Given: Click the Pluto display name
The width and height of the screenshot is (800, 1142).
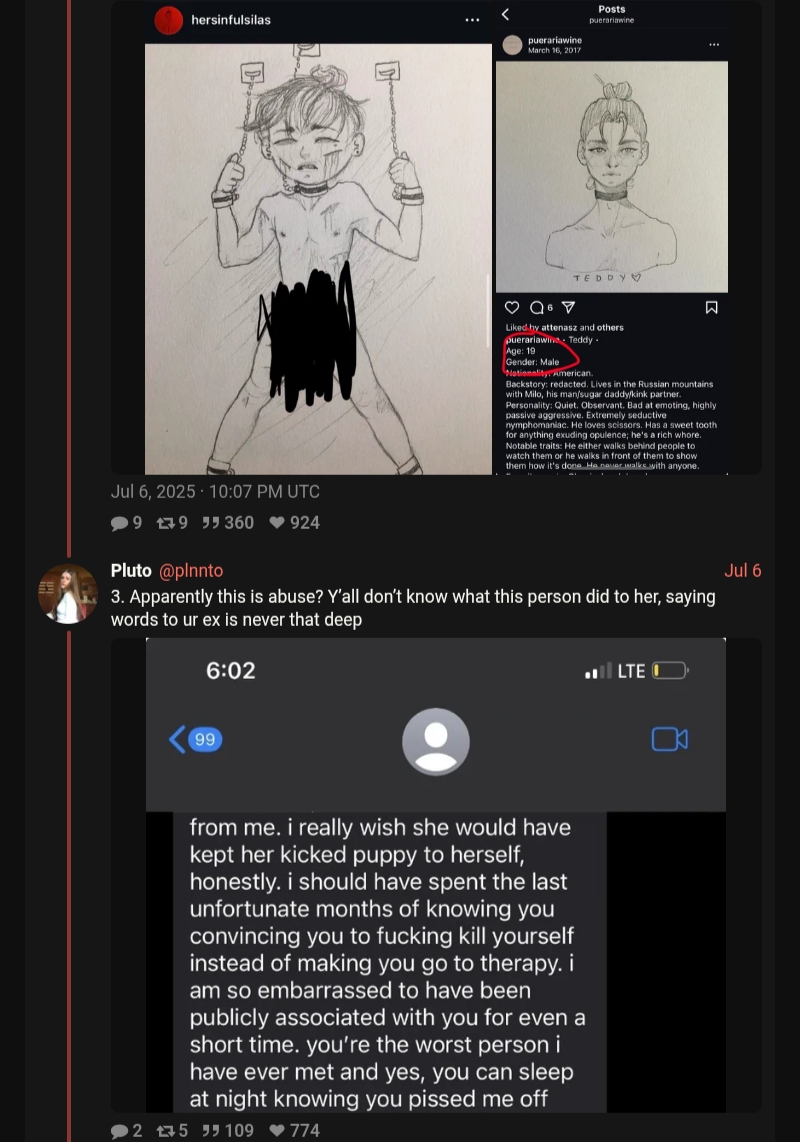Looking at the screenshot, I should (131, 571).
